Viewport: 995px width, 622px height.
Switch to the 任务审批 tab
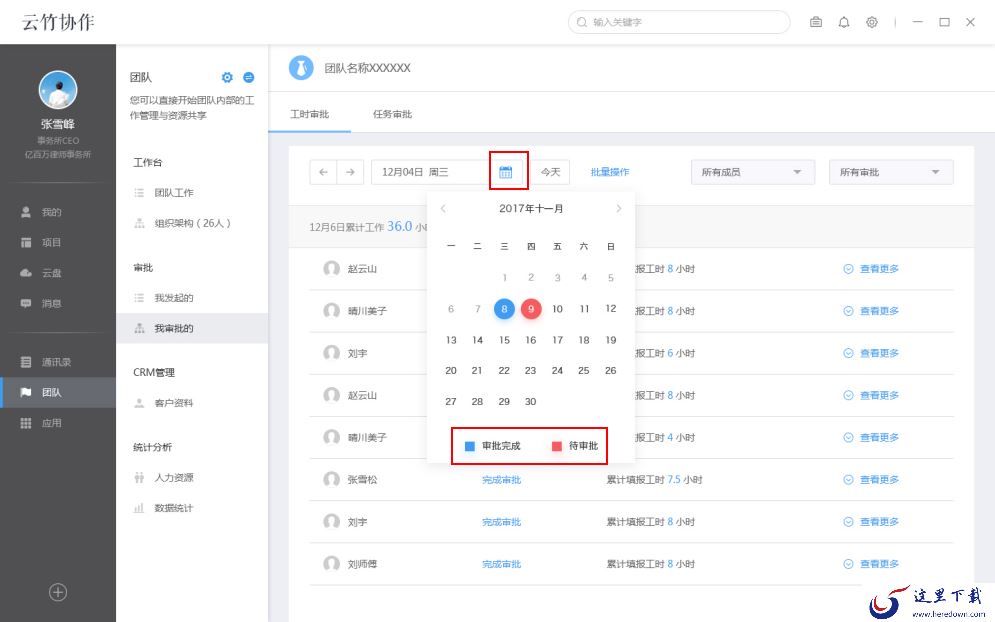(392, 114)
